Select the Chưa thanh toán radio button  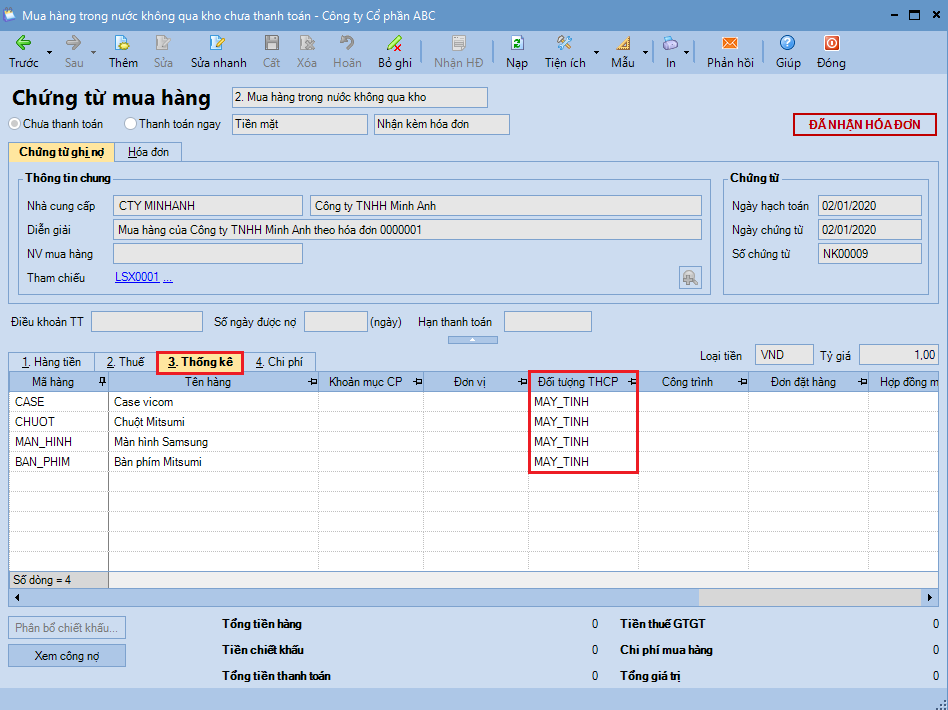15,124
